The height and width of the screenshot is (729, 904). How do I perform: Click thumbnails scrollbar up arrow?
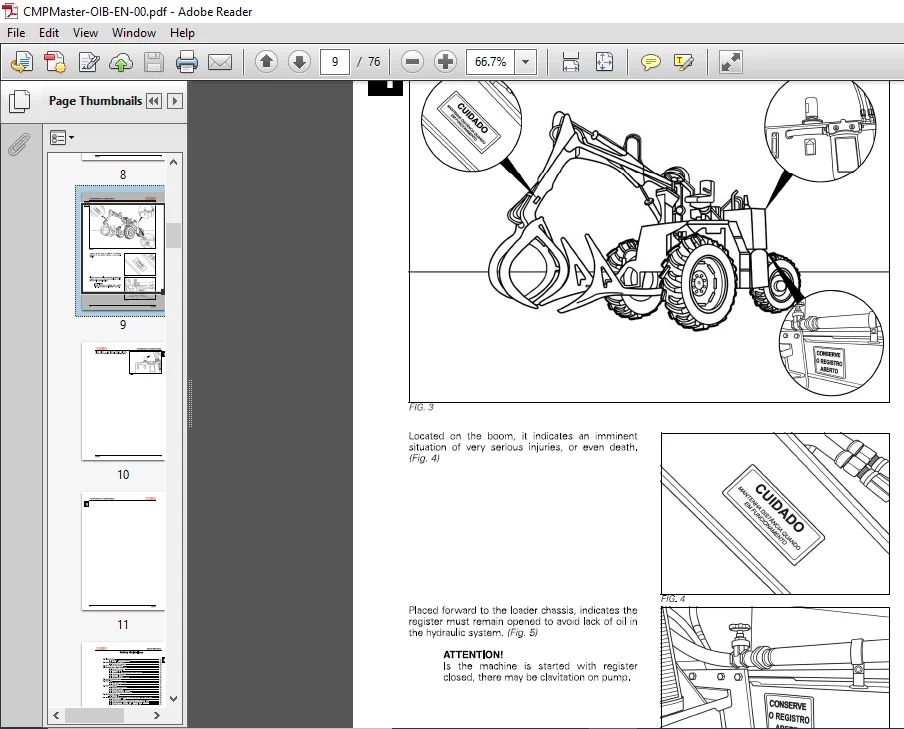[x=174, y=162]
